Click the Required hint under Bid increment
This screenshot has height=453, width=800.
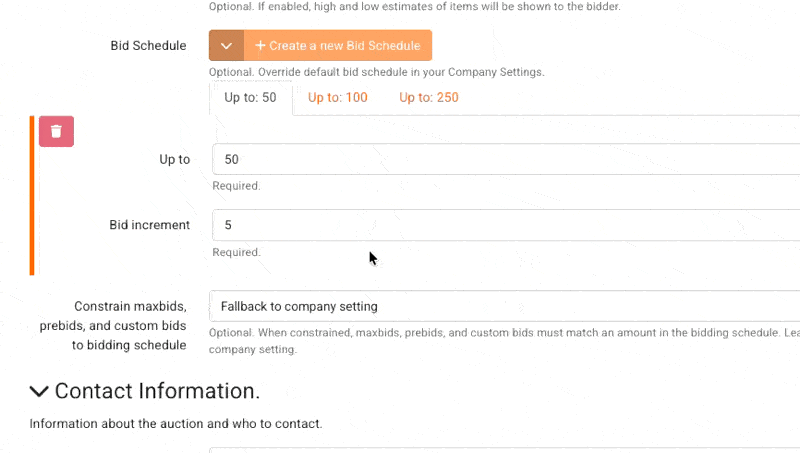[236, 252]
